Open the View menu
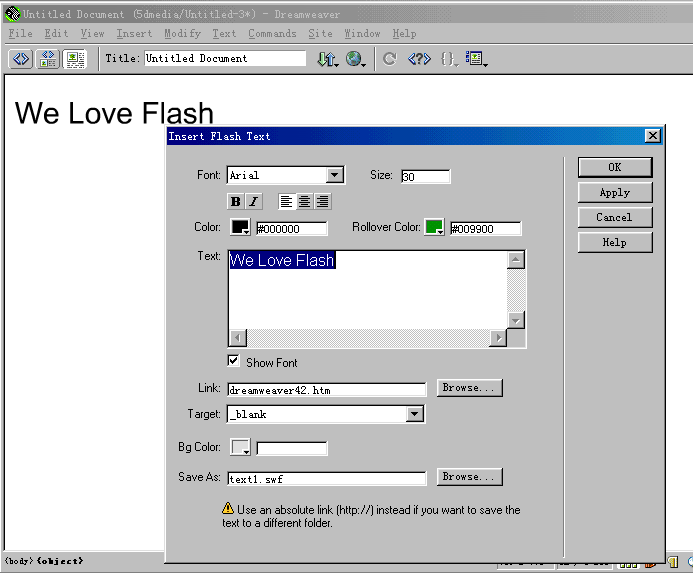The height and width of the screenshot is (573, 693). [x=92, y=34]
